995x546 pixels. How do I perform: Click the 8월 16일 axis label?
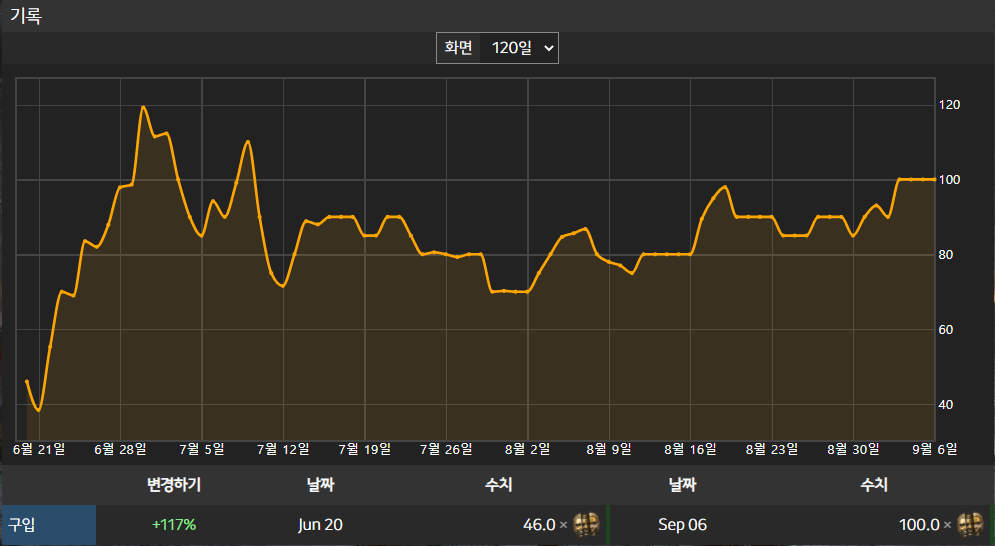(x=690, y=449)
